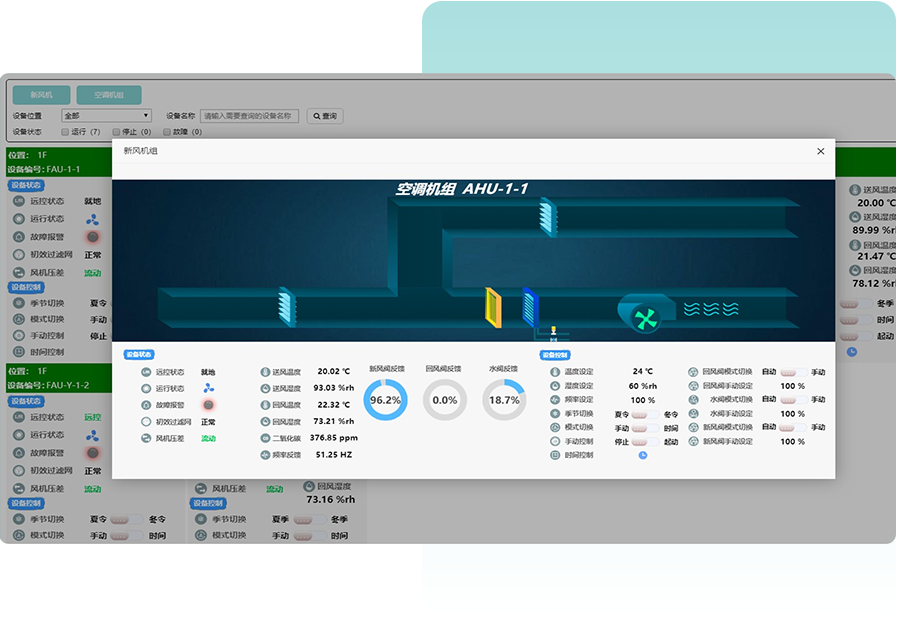Toggle 手动控制 停止/起动 switch in AHU-1-1 dialog
The image size is (897, 618).
point(646,442)
